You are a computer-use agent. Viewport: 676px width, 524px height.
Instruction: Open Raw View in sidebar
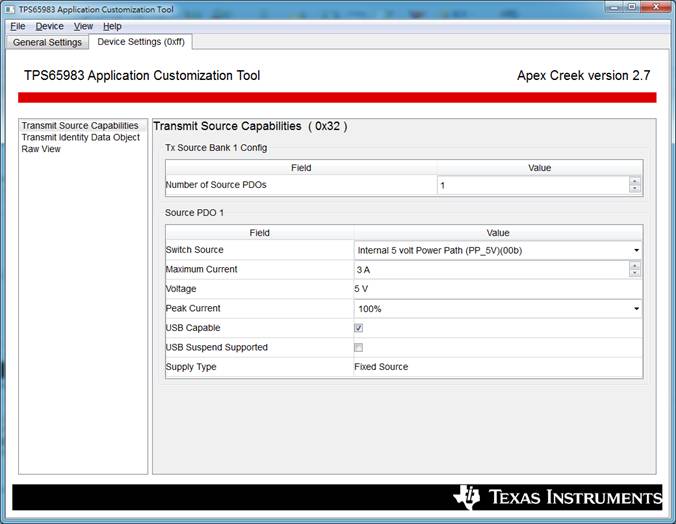pos(41,149)
